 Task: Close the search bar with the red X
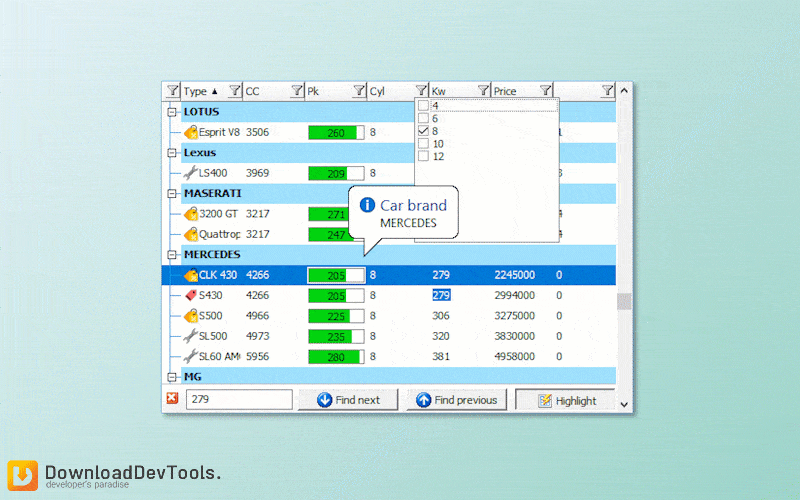click(x=172, y=400)
